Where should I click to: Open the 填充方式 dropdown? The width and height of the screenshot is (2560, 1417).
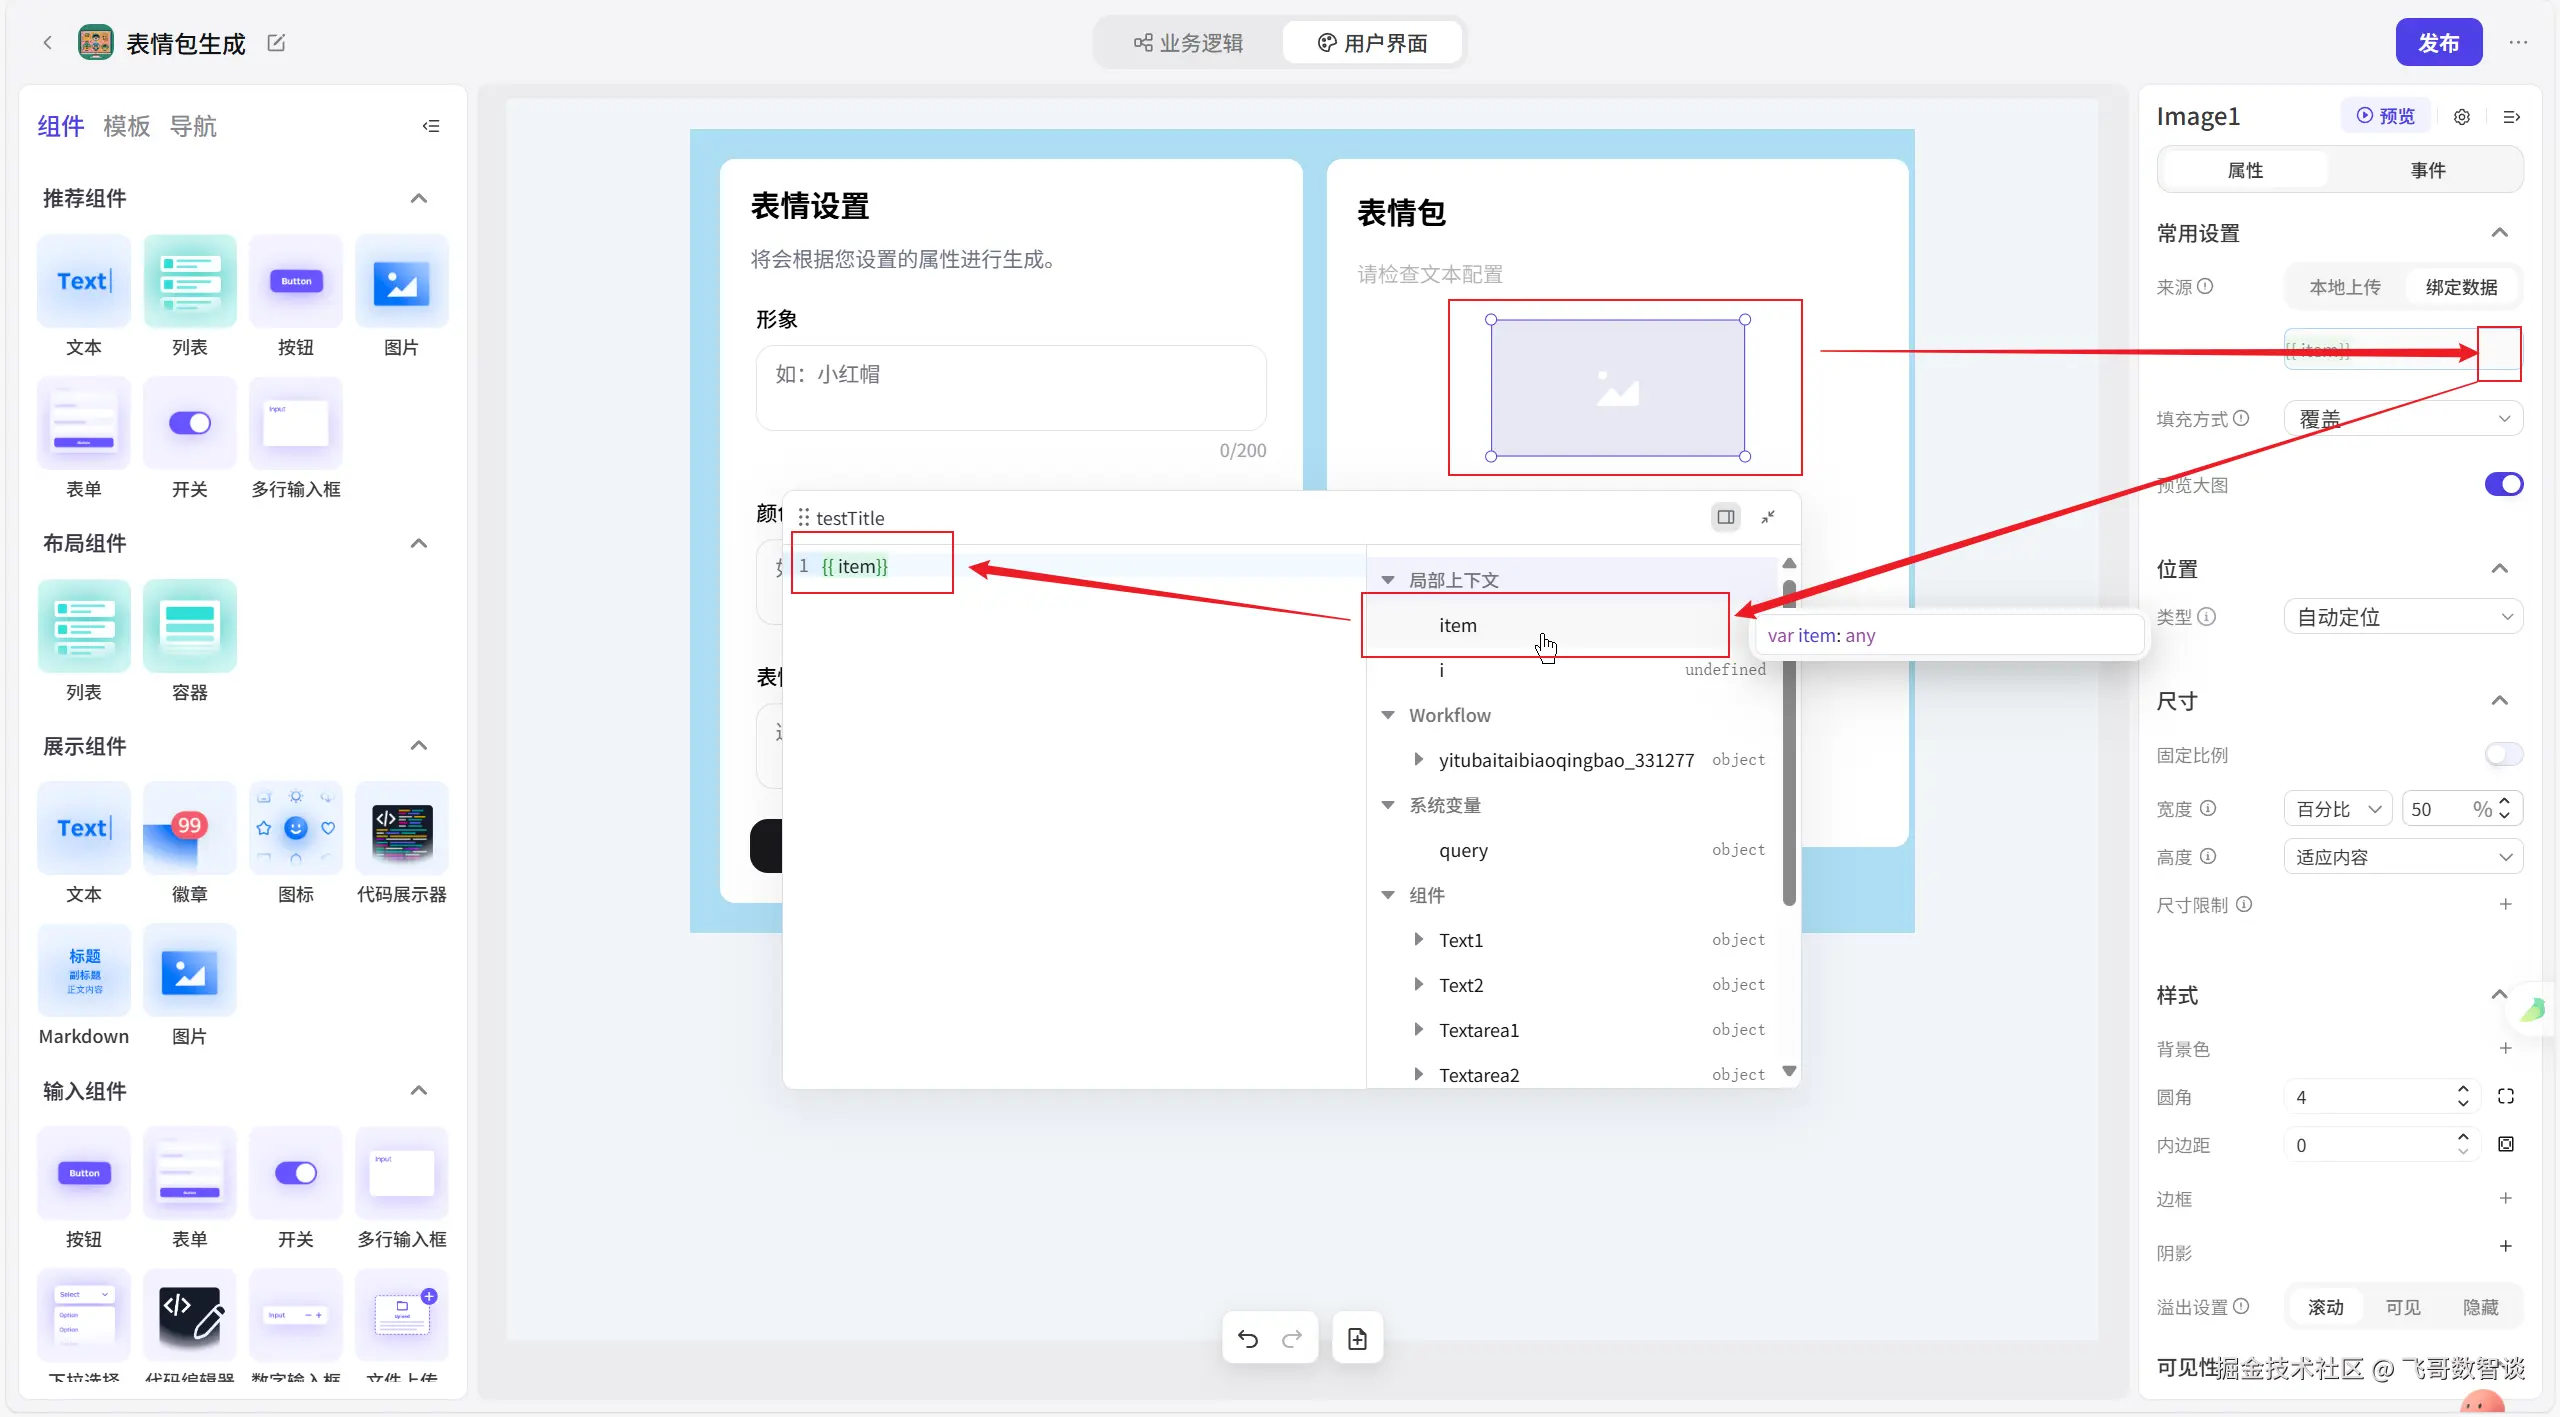(2403, 418)
